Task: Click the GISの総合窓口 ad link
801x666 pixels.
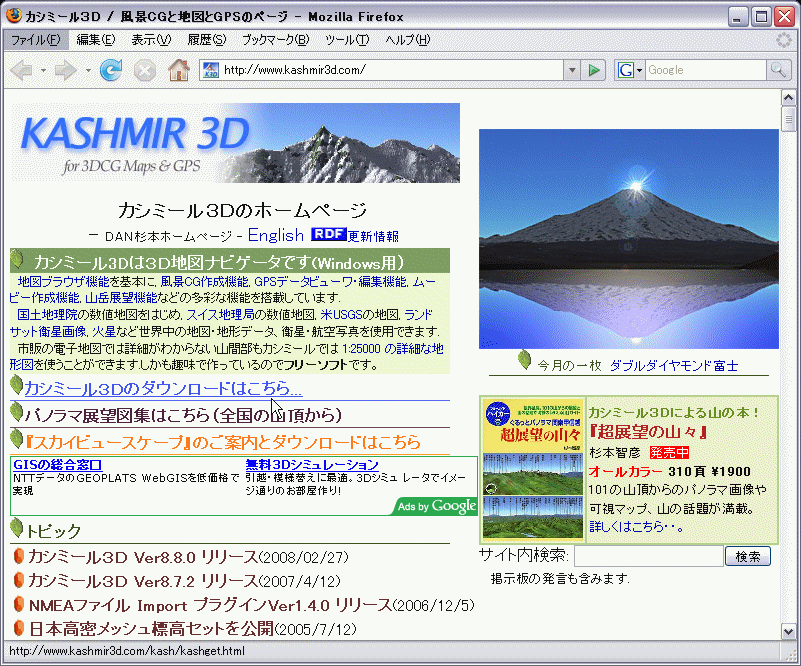Action: [58, 465]
